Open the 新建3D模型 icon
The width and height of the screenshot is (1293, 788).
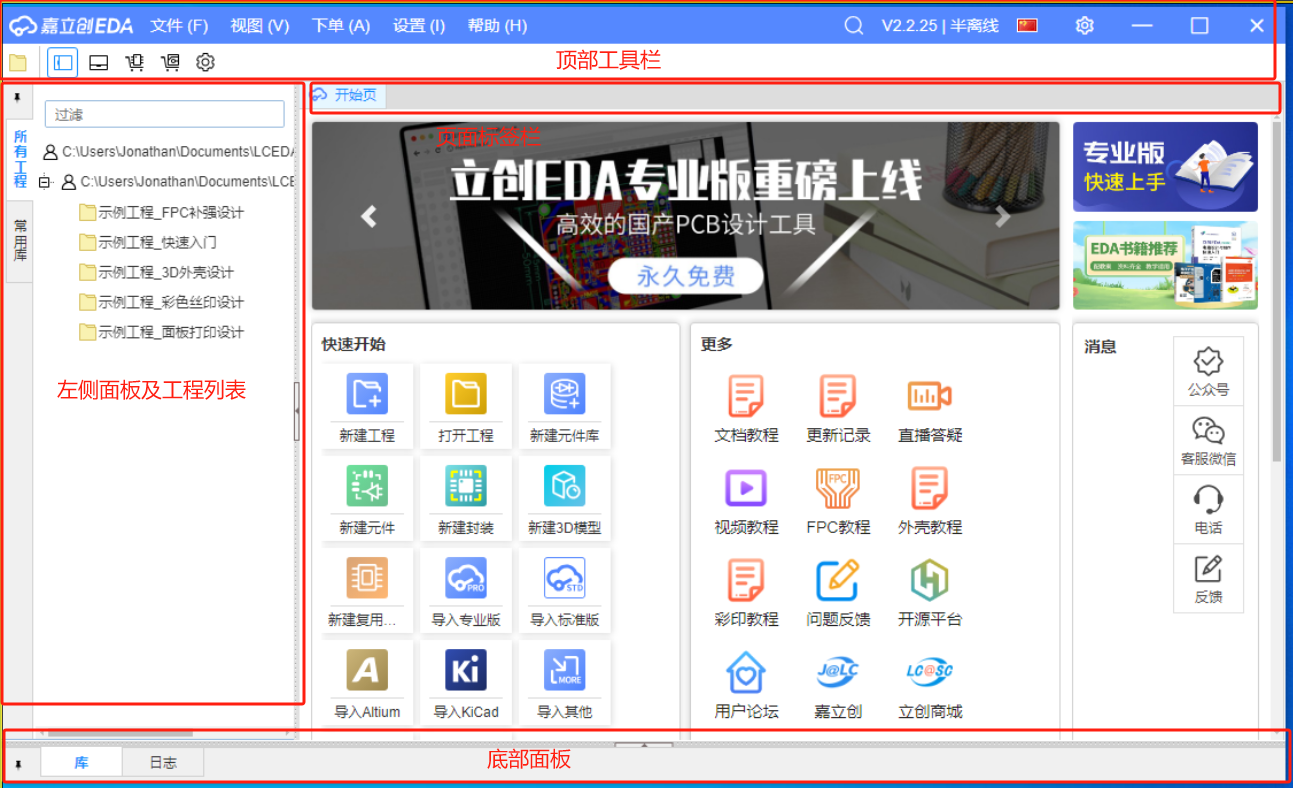pyautogui.click(x=565, y=486)
